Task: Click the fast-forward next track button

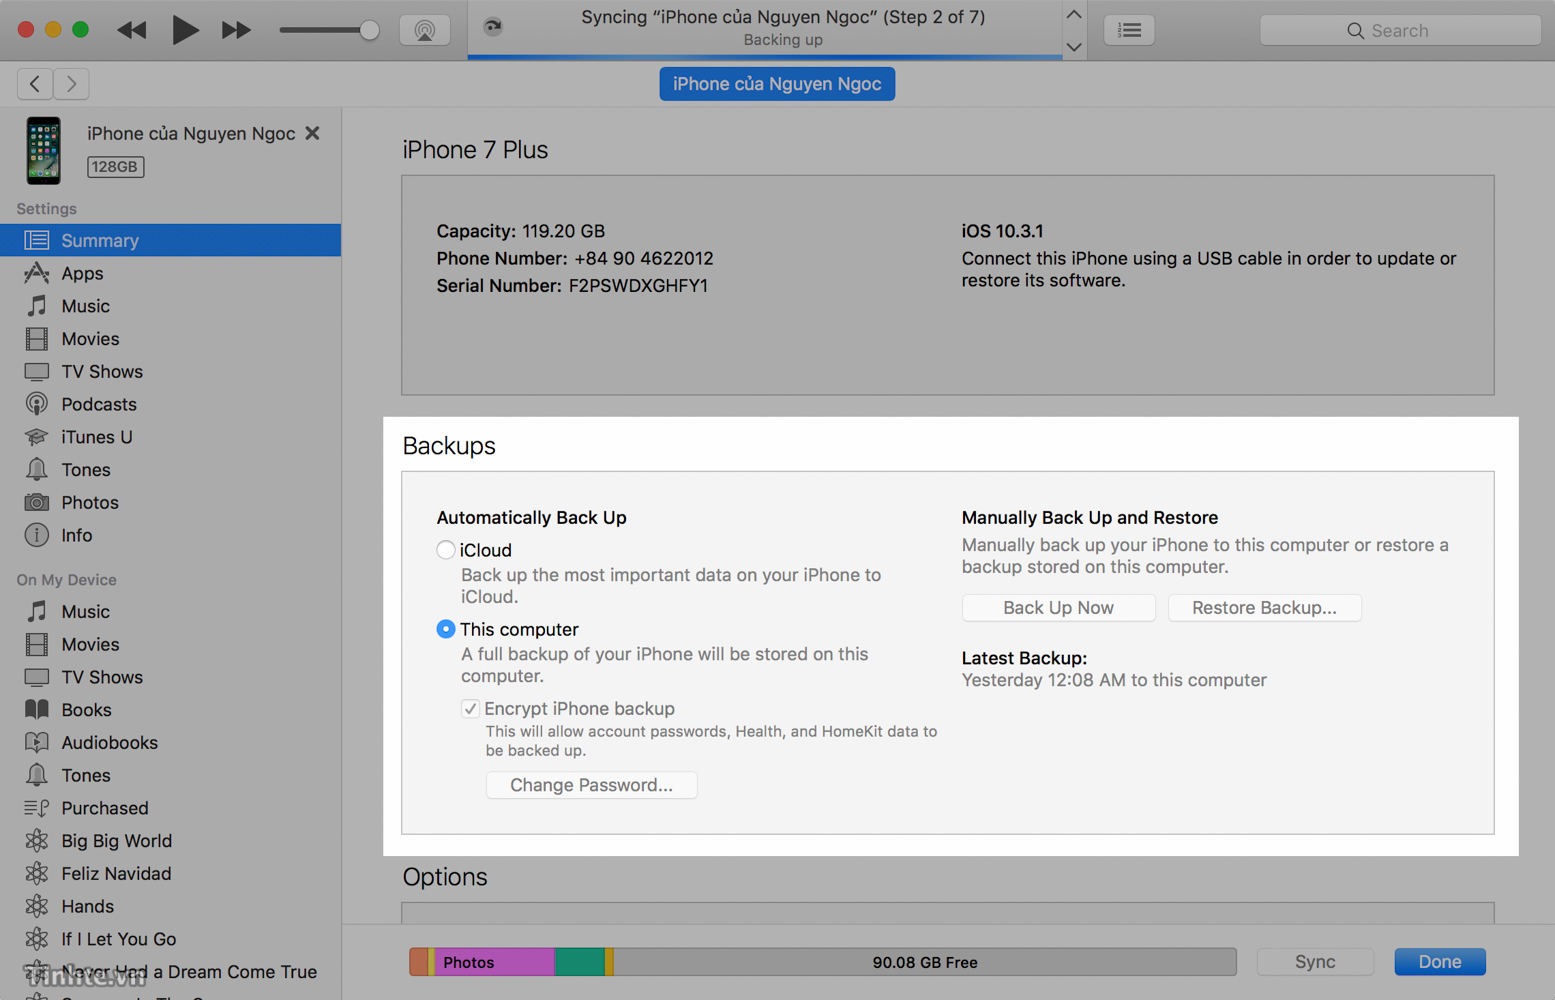Action: tap(236, 30)
